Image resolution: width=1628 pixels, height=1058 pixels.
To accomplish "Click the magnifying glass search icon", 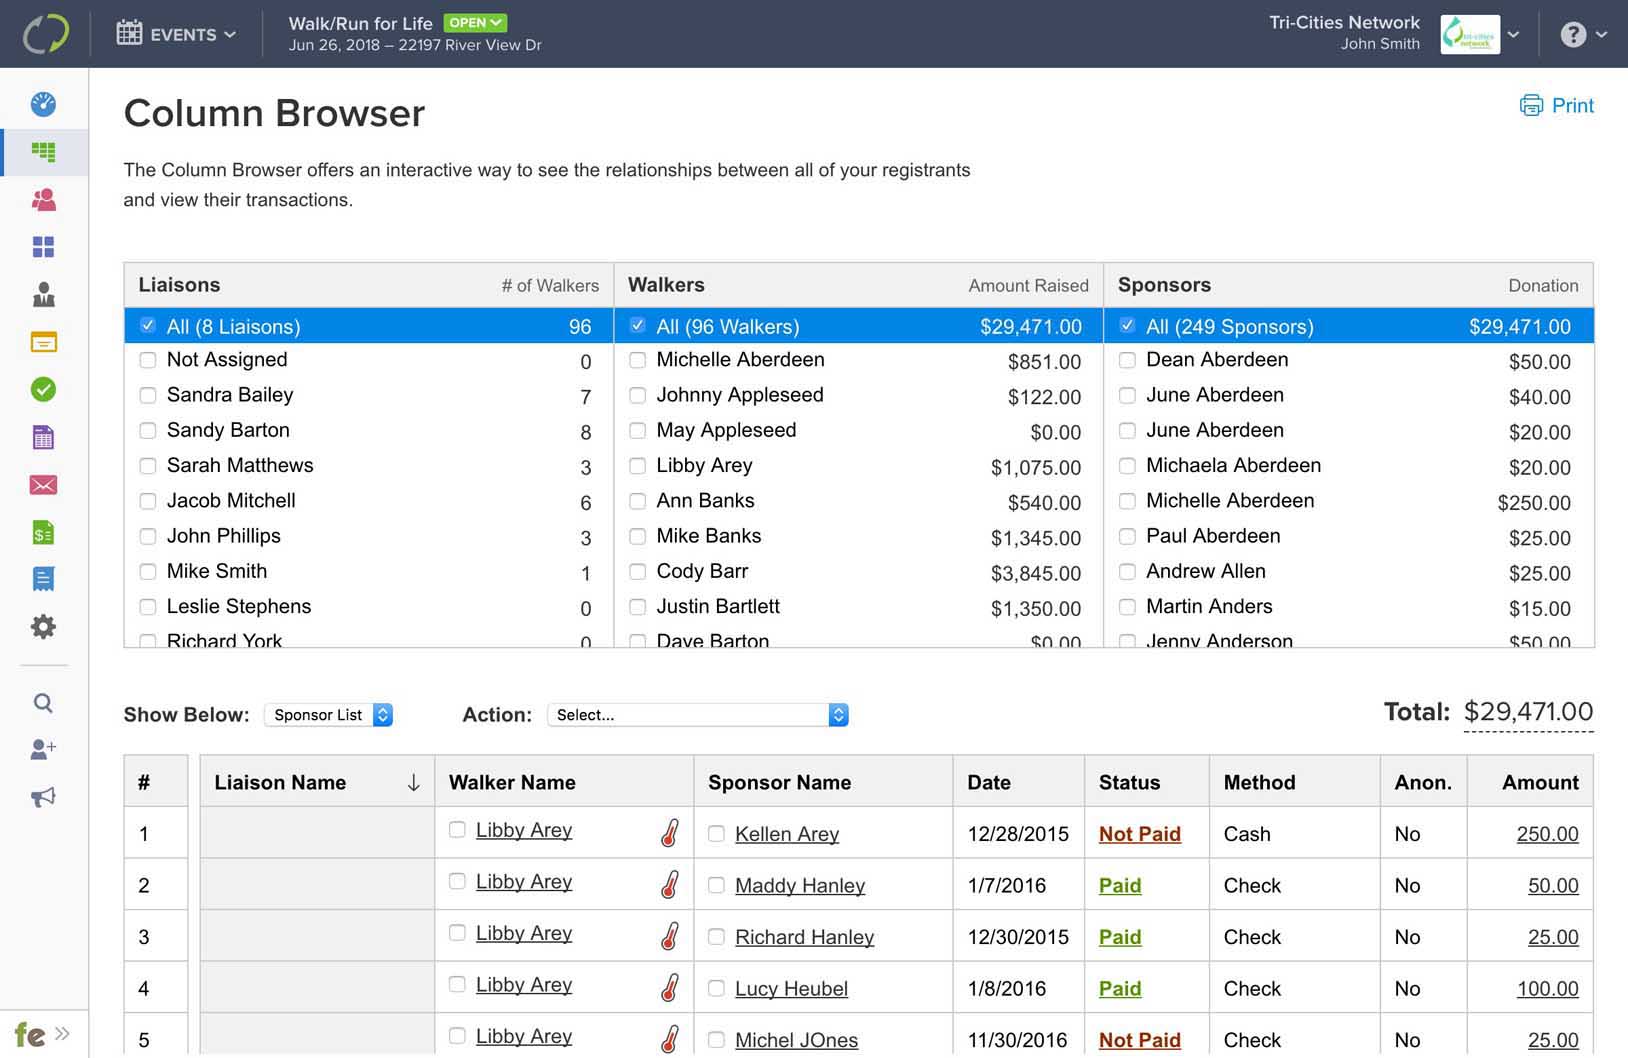I will click(x=43, y=703).
